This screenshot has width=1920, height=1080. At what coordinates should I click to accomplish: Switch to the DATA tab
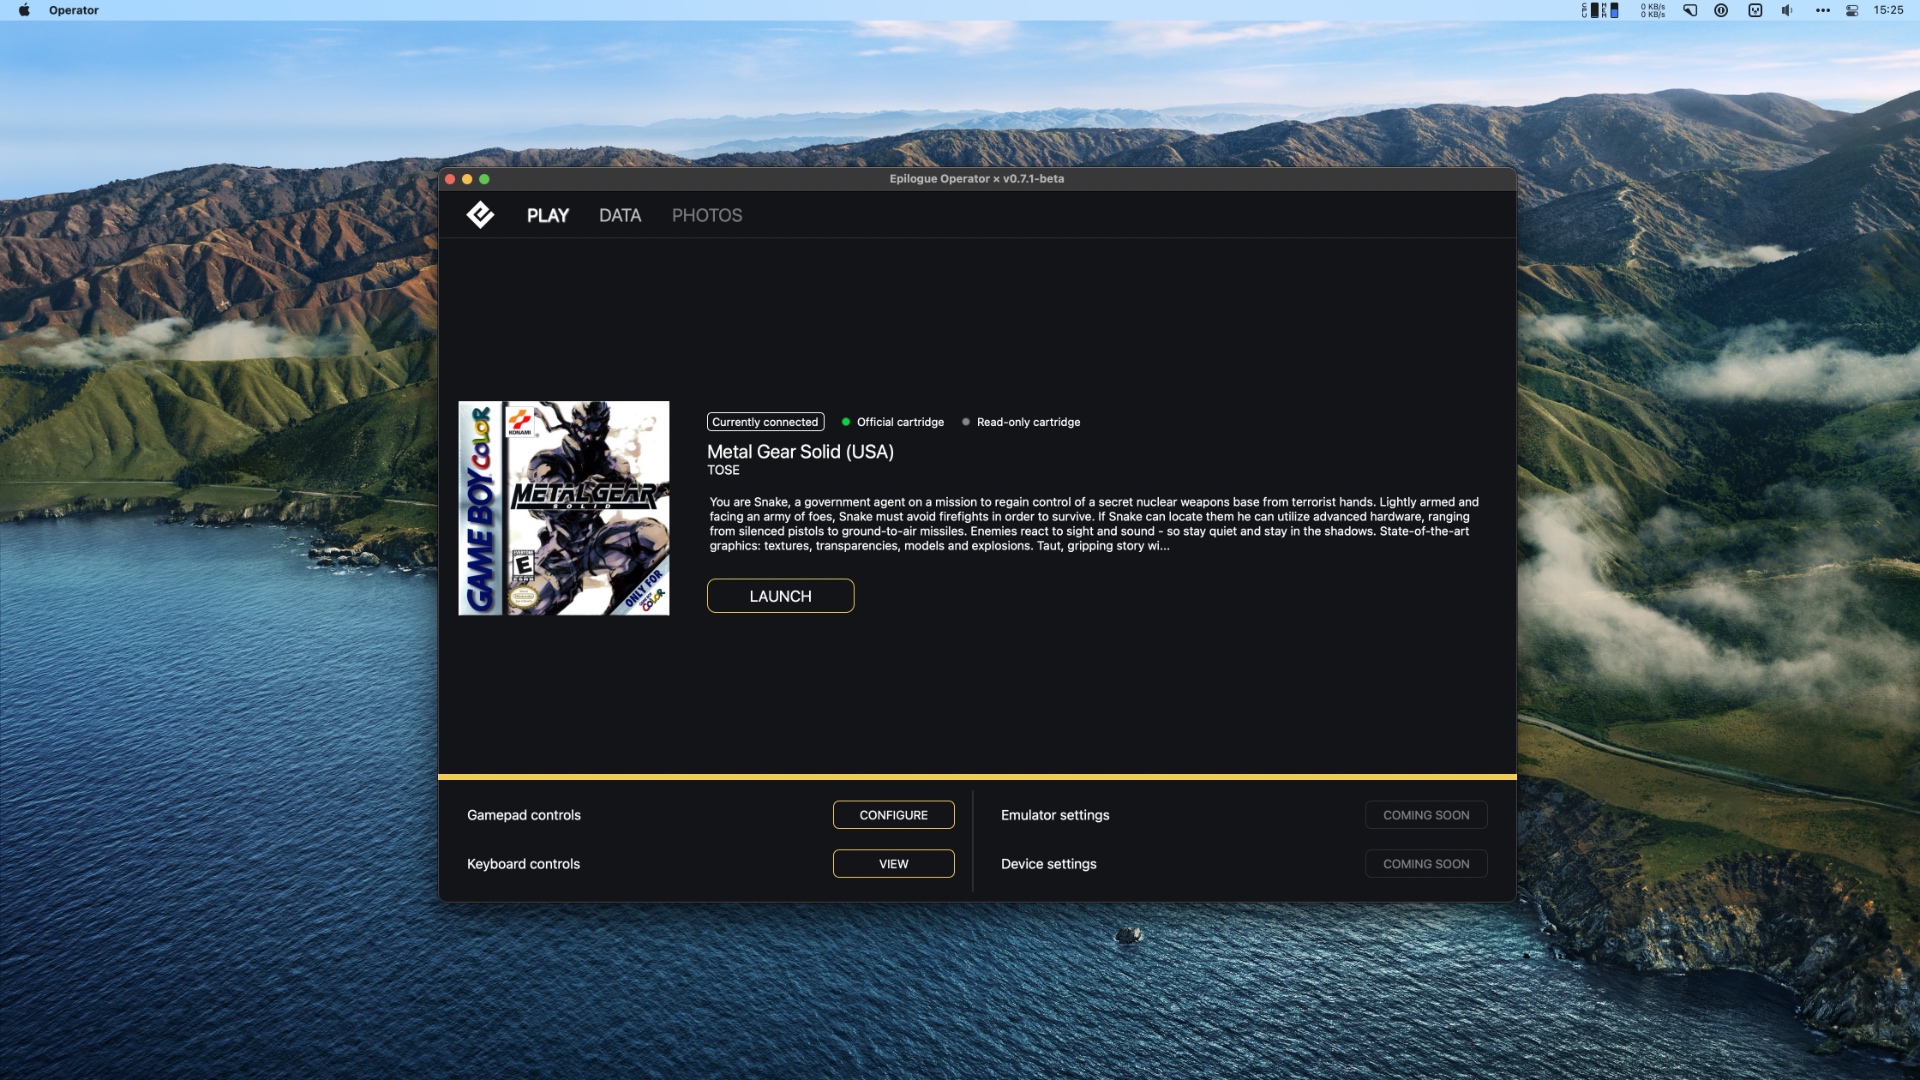tap(619, 215)
